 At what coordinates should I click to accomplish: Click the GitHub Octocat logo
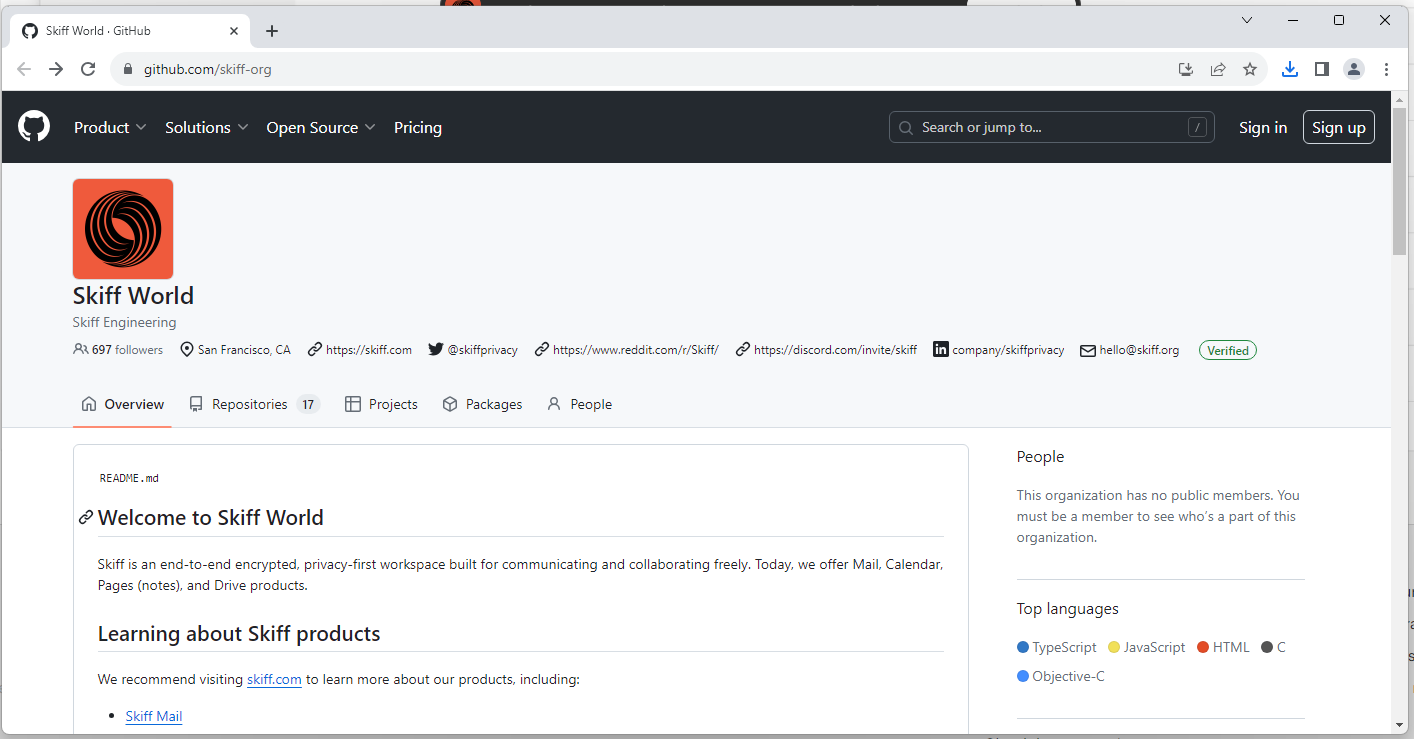coord(34,127)
